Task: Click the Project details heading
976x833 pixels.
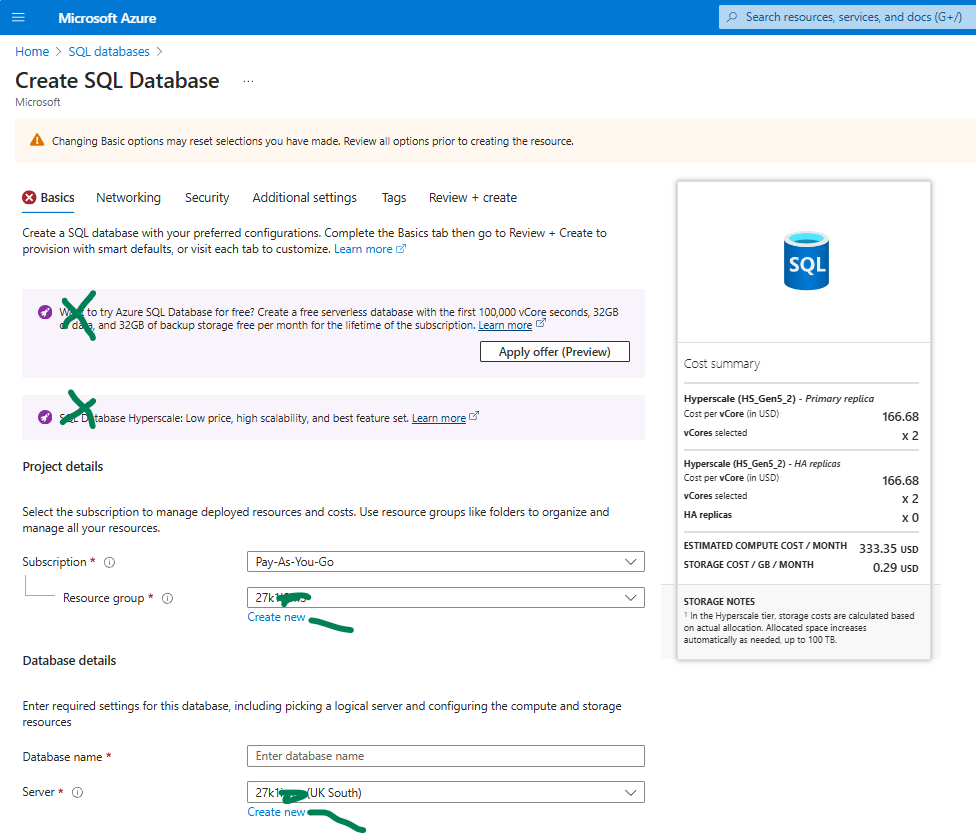Action: point(63,466)
